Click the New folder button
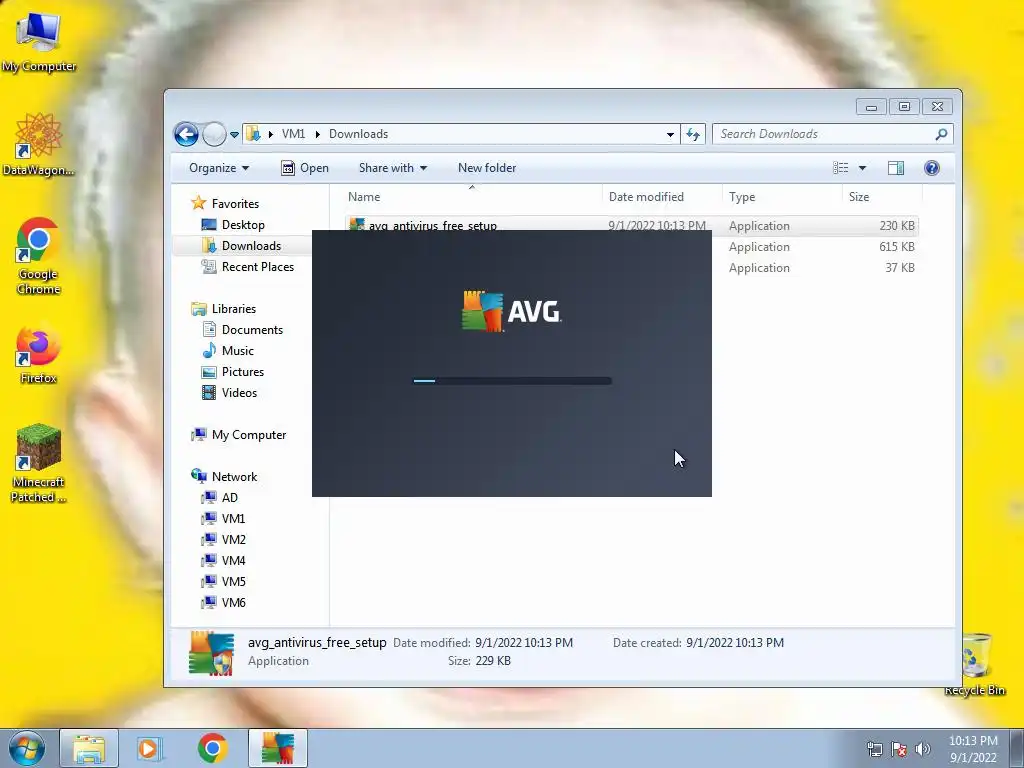Viewport: 1024px width, 768px height. pos(487,168)
